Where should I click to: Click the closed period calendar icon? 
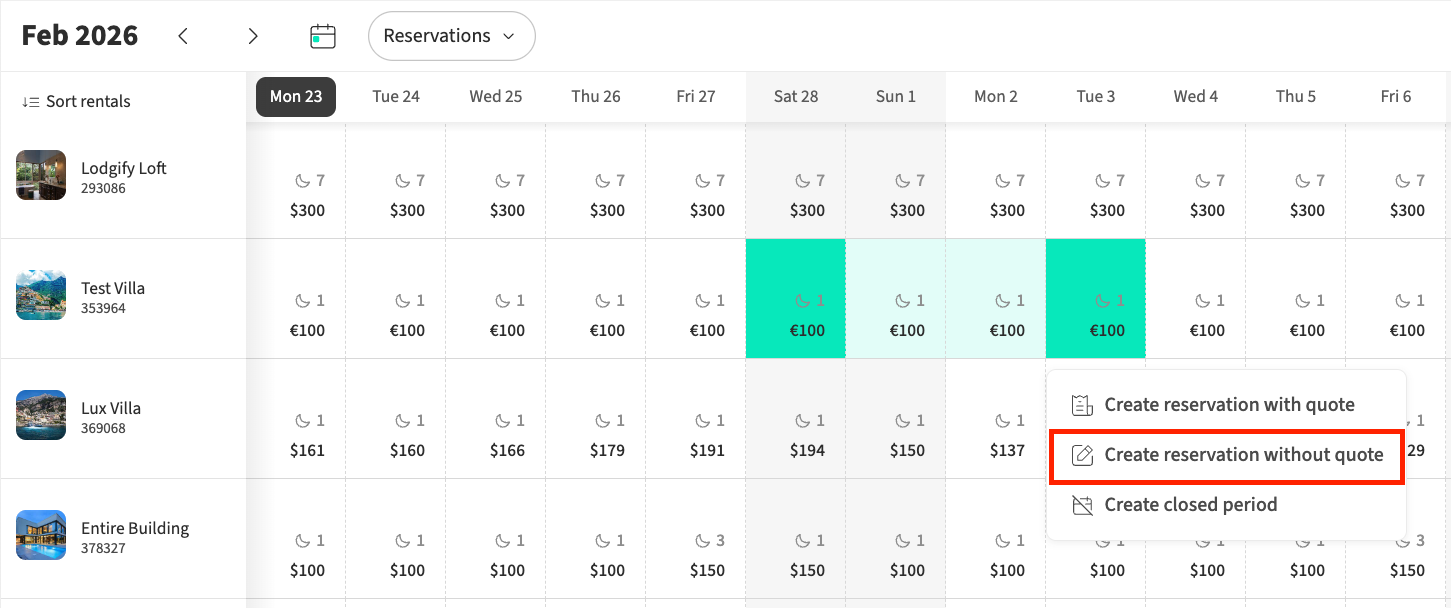[x=1082, y=505]
